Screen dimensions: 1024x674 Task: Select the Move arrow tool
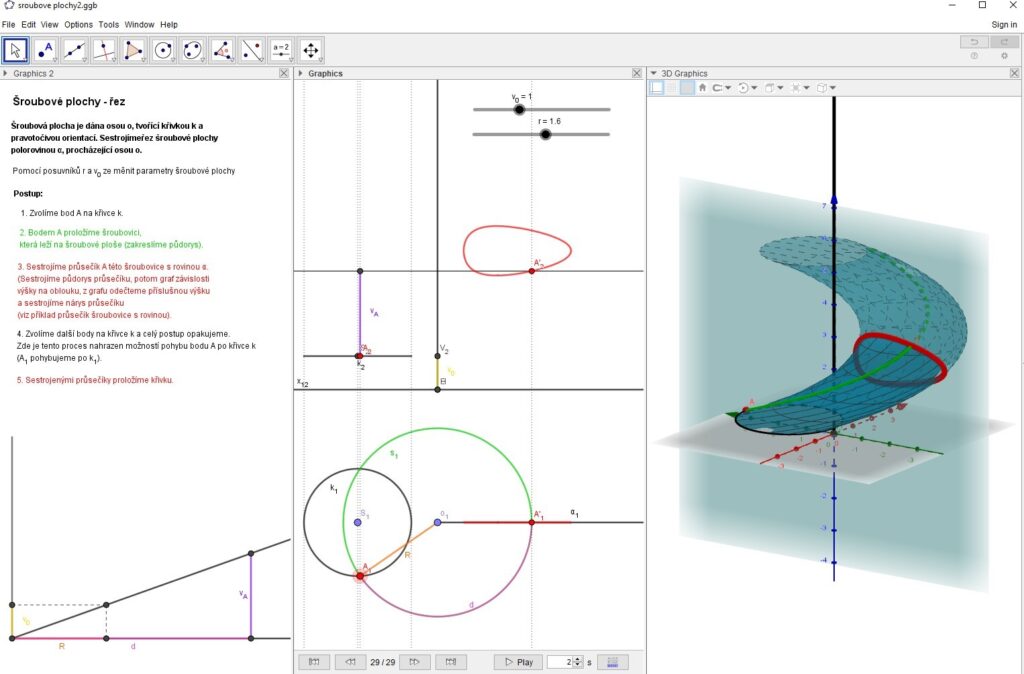pyautogui.click(x=16, y=50)
